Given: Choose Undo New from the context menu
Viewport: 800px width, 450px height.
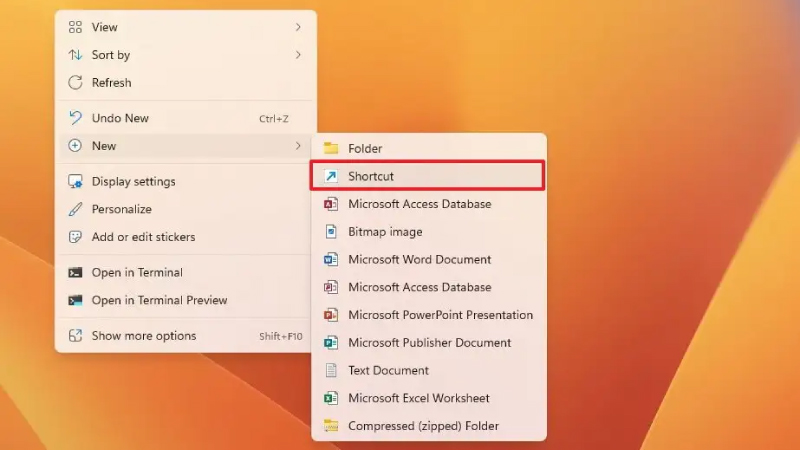Looking at the screenshot, I should [185, 118].
